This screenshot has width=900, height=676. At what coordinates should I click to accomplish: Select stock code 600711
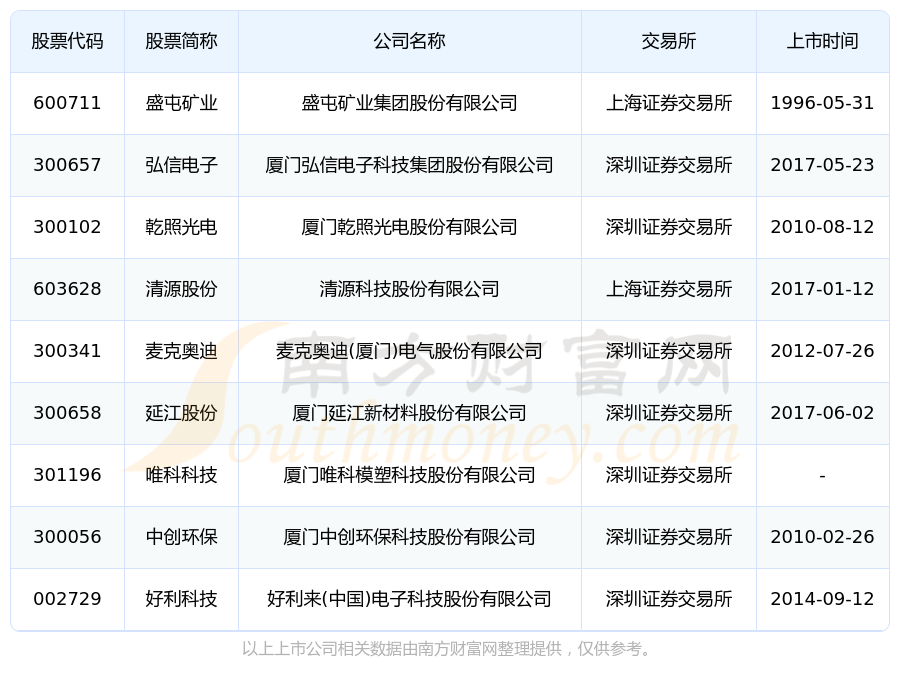click(x=67, y=103)
